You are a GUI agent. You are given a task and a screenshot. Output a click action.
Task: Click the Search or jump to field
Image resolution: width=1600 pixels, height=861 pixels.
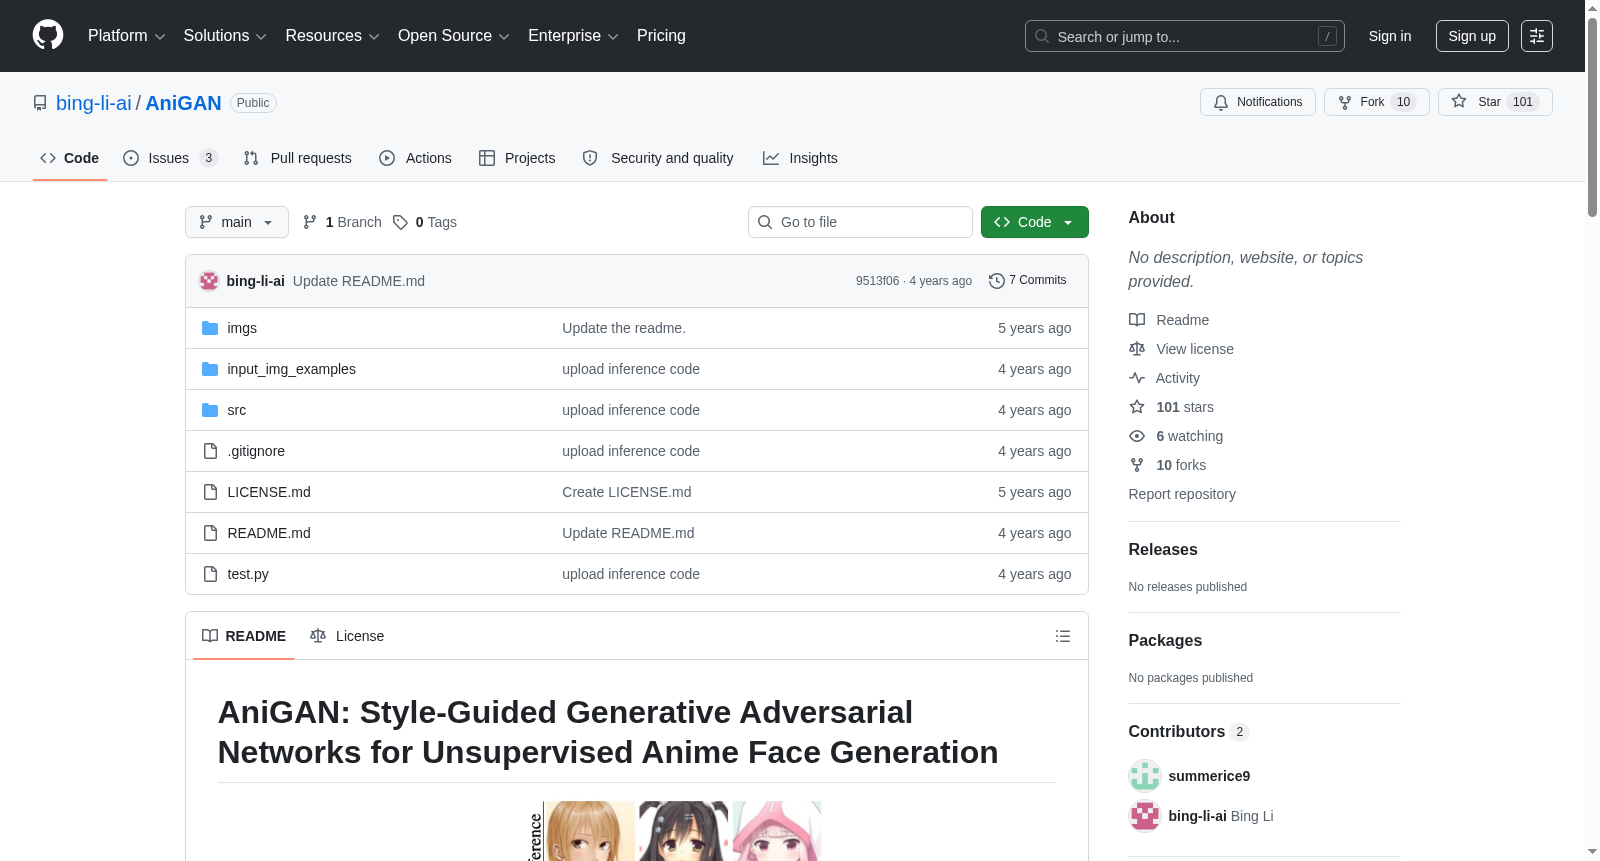coord(1185,36)
